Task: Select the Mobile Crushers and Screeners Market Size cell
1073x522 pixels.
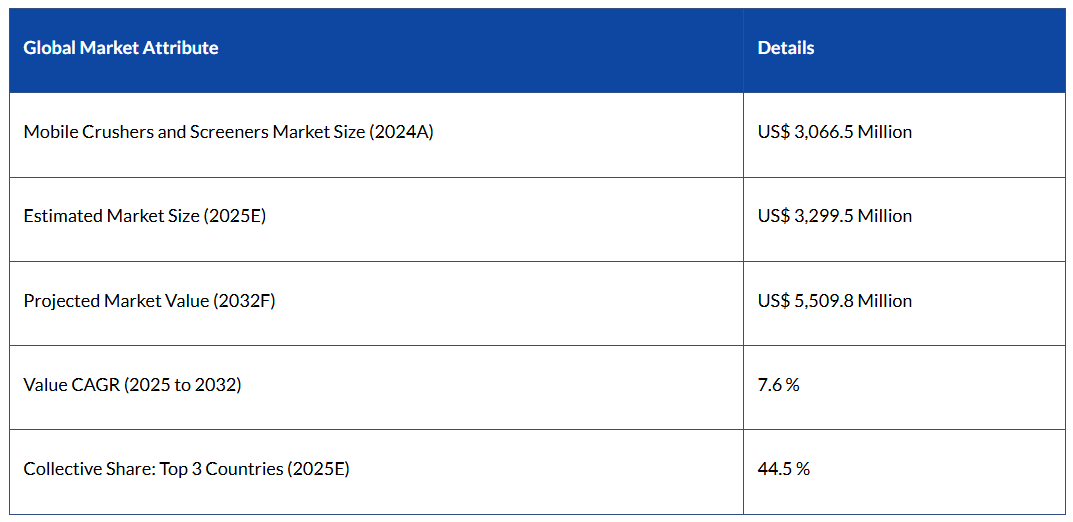Action: [228, 132]
